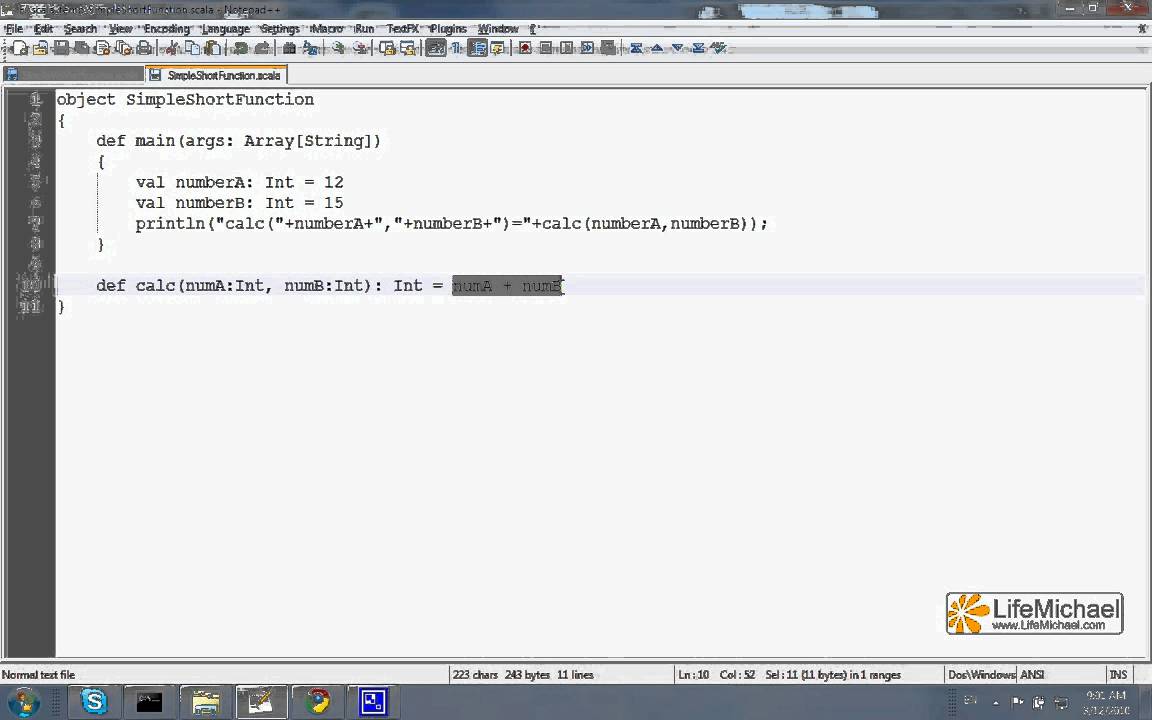Cut selection with the scissors icon

click(171, 48)
